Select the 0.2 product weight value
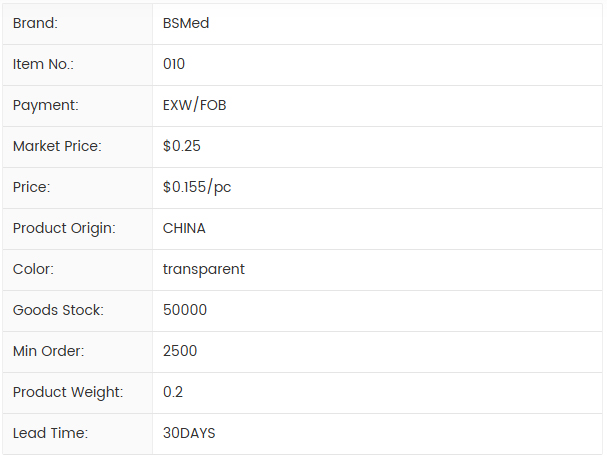Screen dimensions: 607x461 pyautogui.click(x=173, y=392)
